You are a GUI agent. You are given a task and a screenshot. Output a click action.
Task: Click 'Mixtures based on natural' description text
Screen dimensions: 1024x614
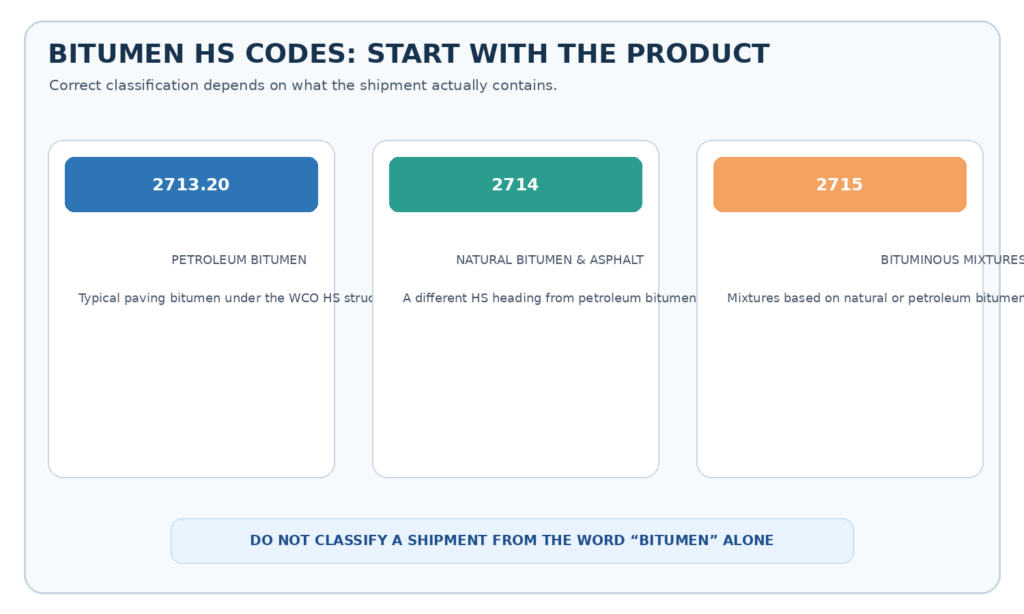pyautogui.click(x=875, y=298)
